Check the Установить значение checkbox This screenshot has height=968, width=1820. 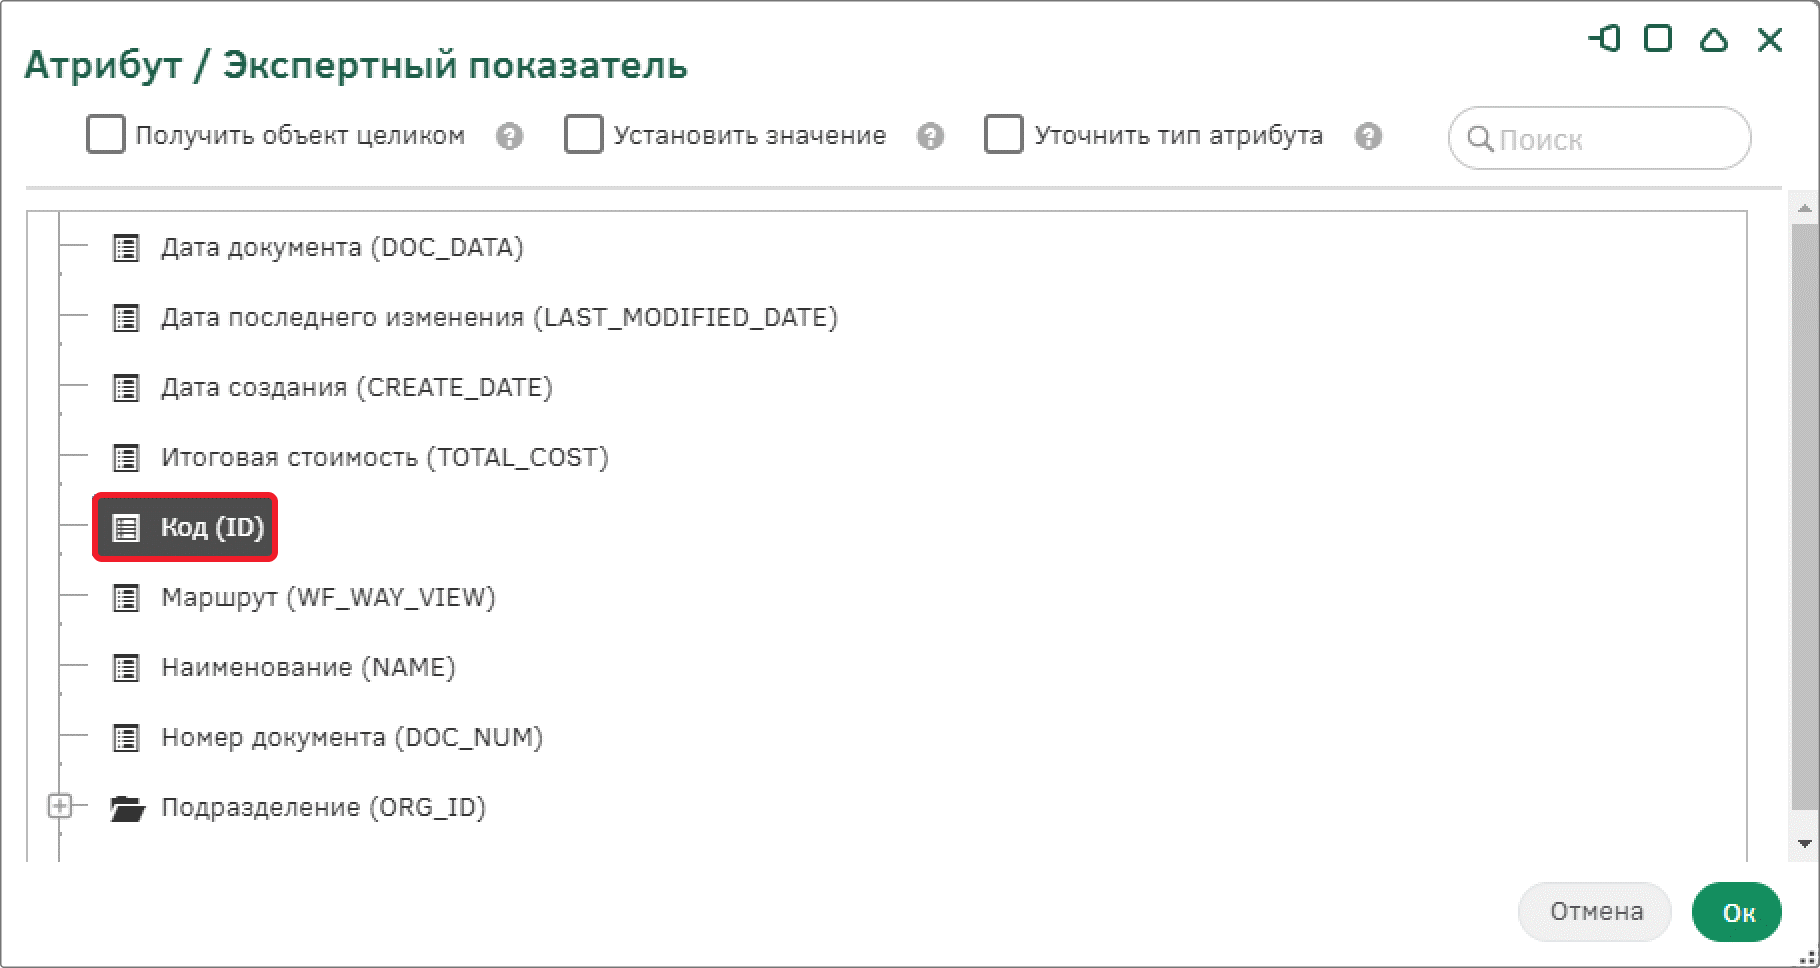pos(584,134)
